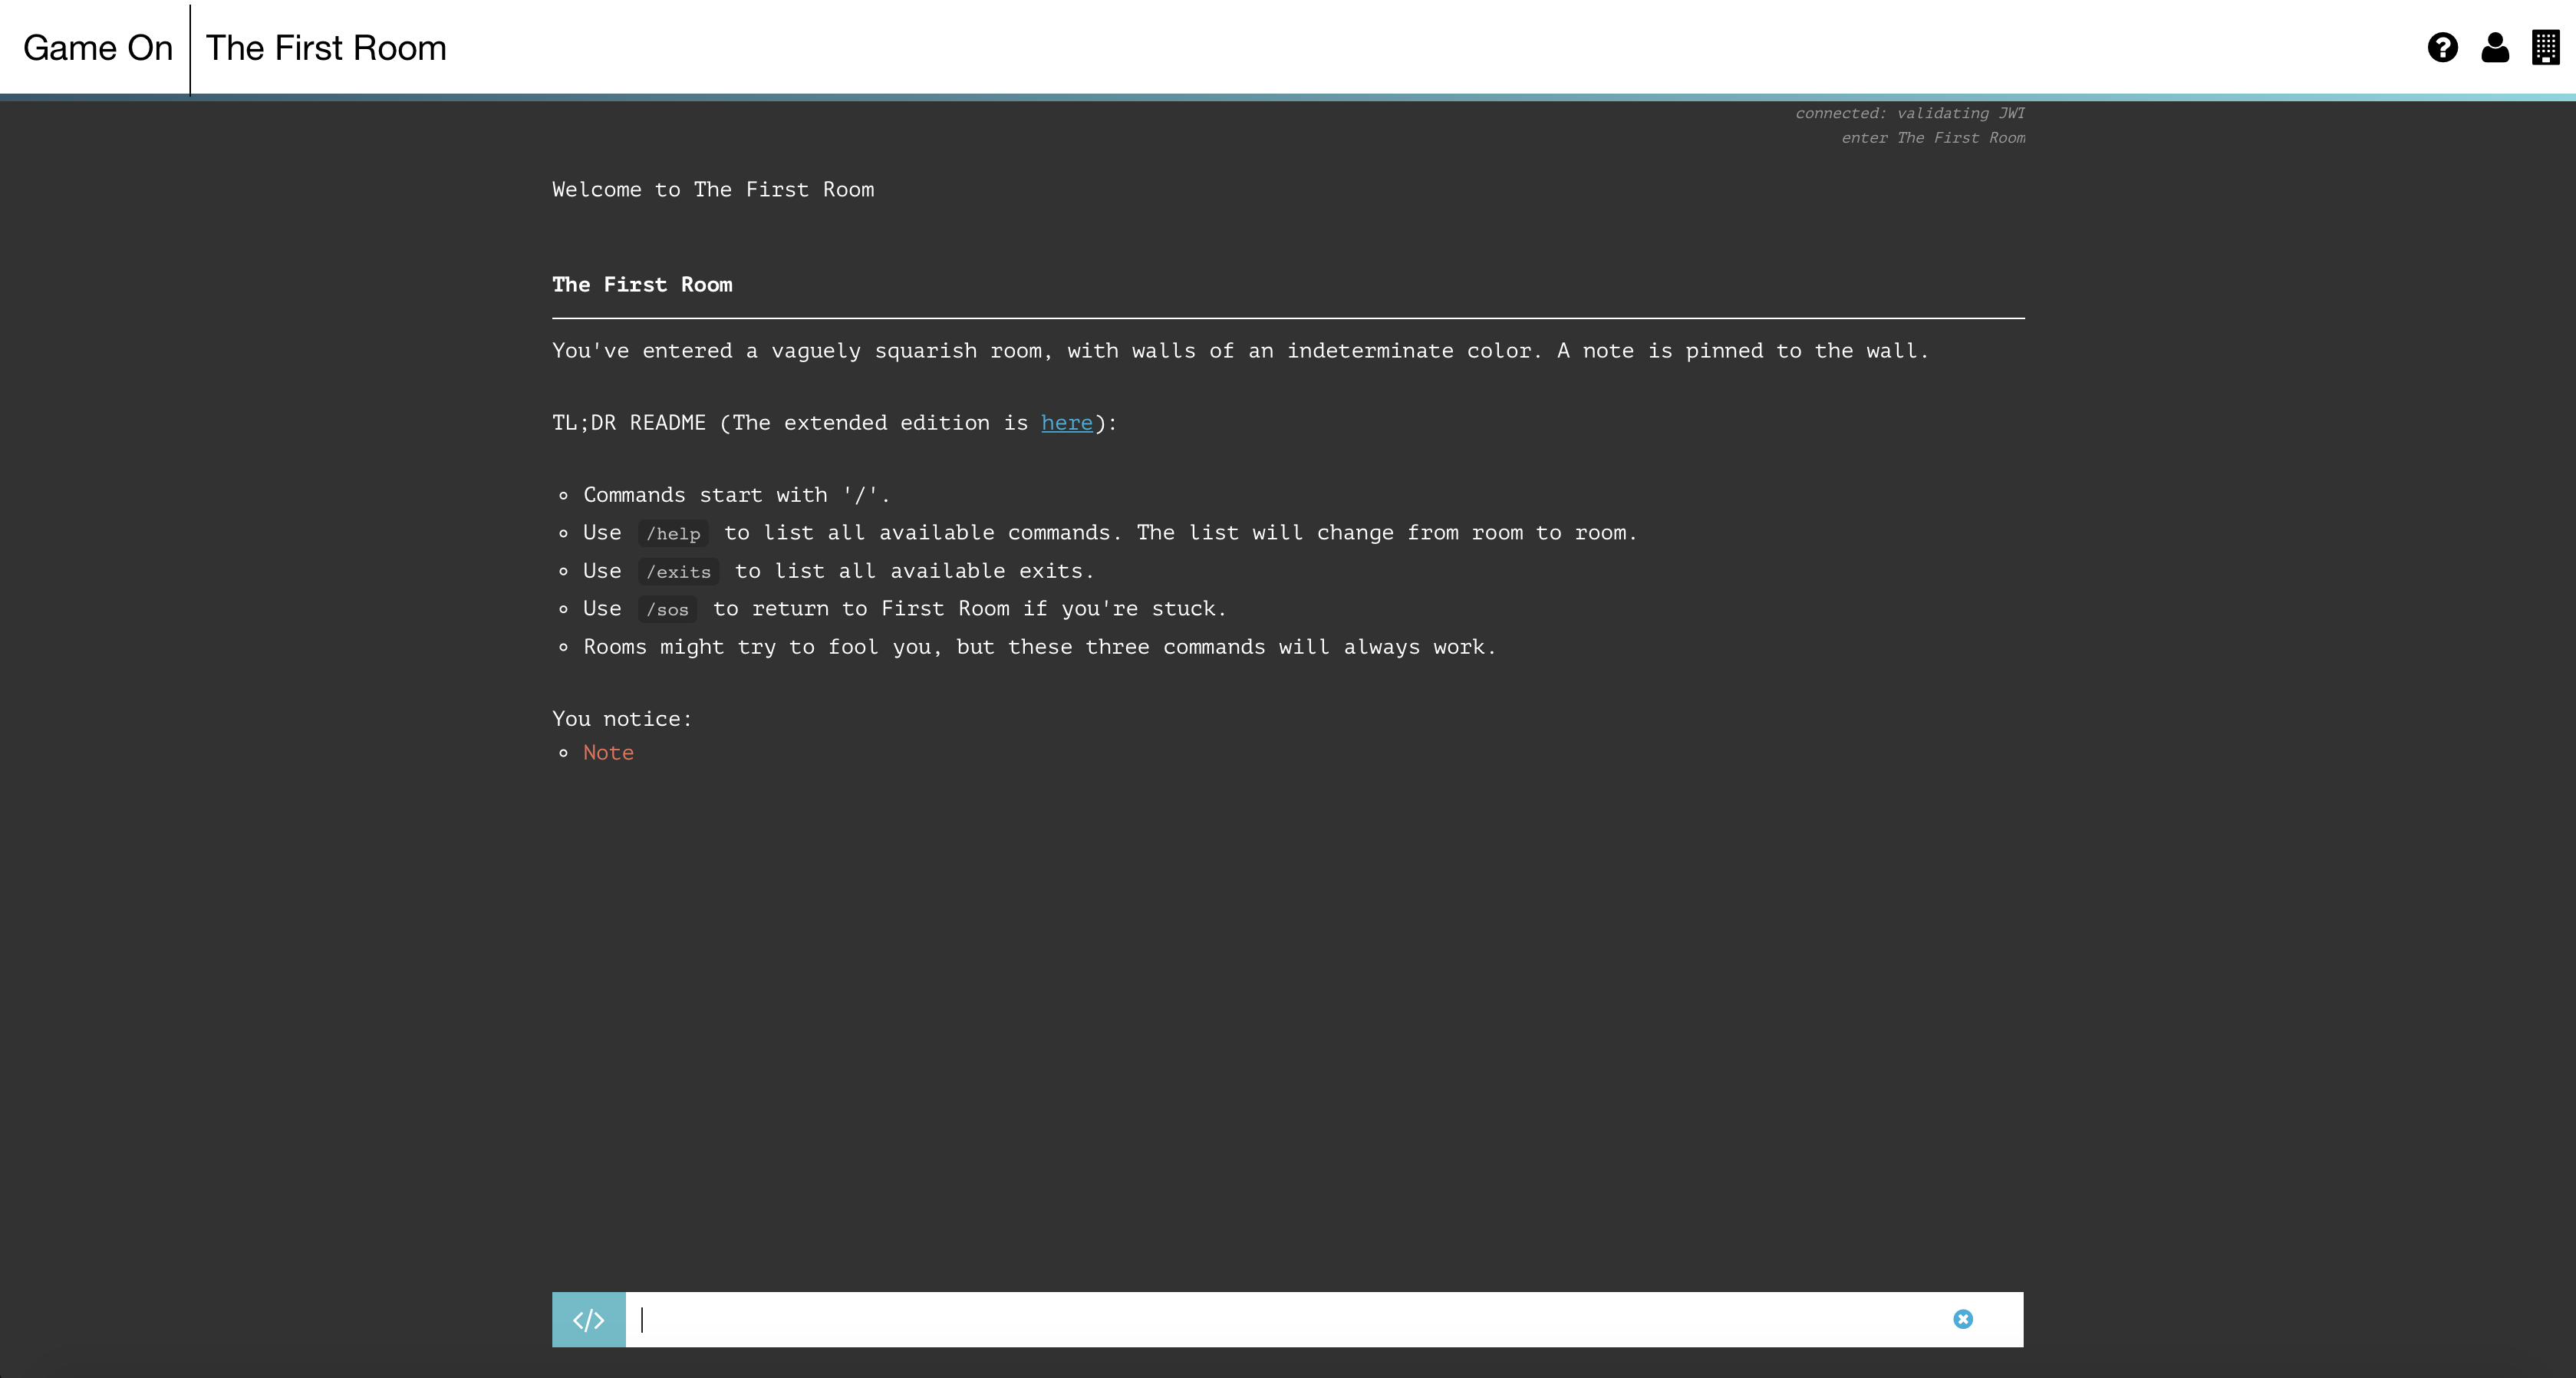
Task: Click the /help command snippet
Action: click(x=673, y=534)
